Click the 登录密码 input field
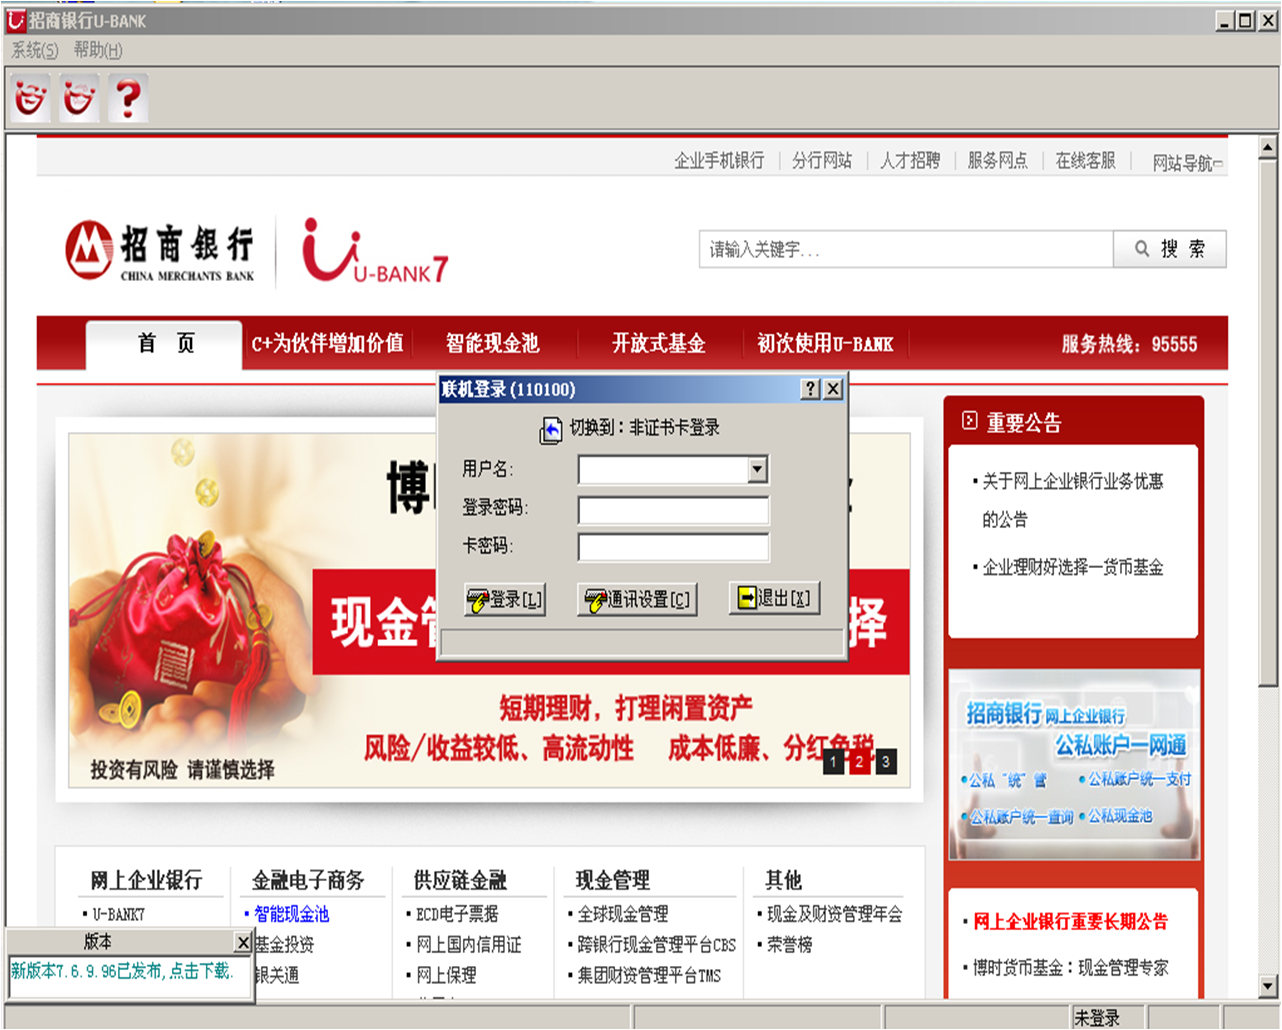 (673, 510)
